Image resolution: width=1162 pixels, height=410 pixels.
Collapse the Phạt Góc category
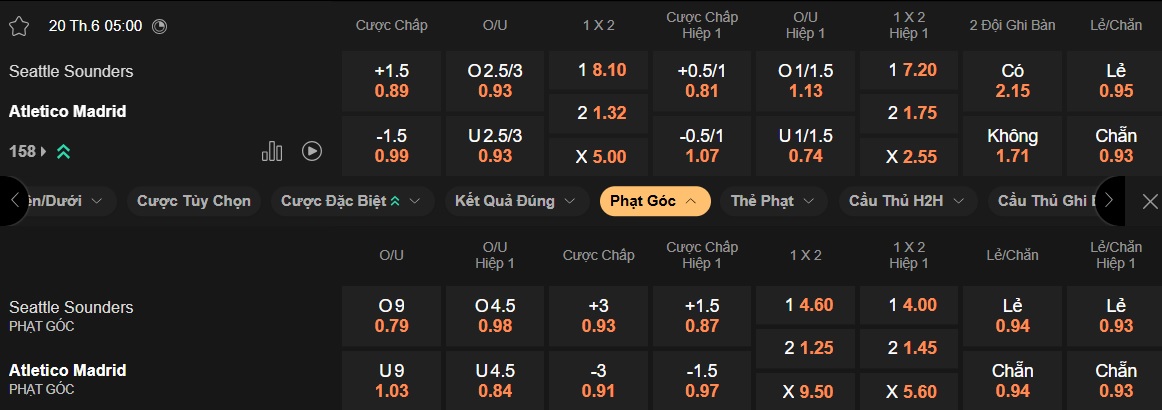point(655,201)
